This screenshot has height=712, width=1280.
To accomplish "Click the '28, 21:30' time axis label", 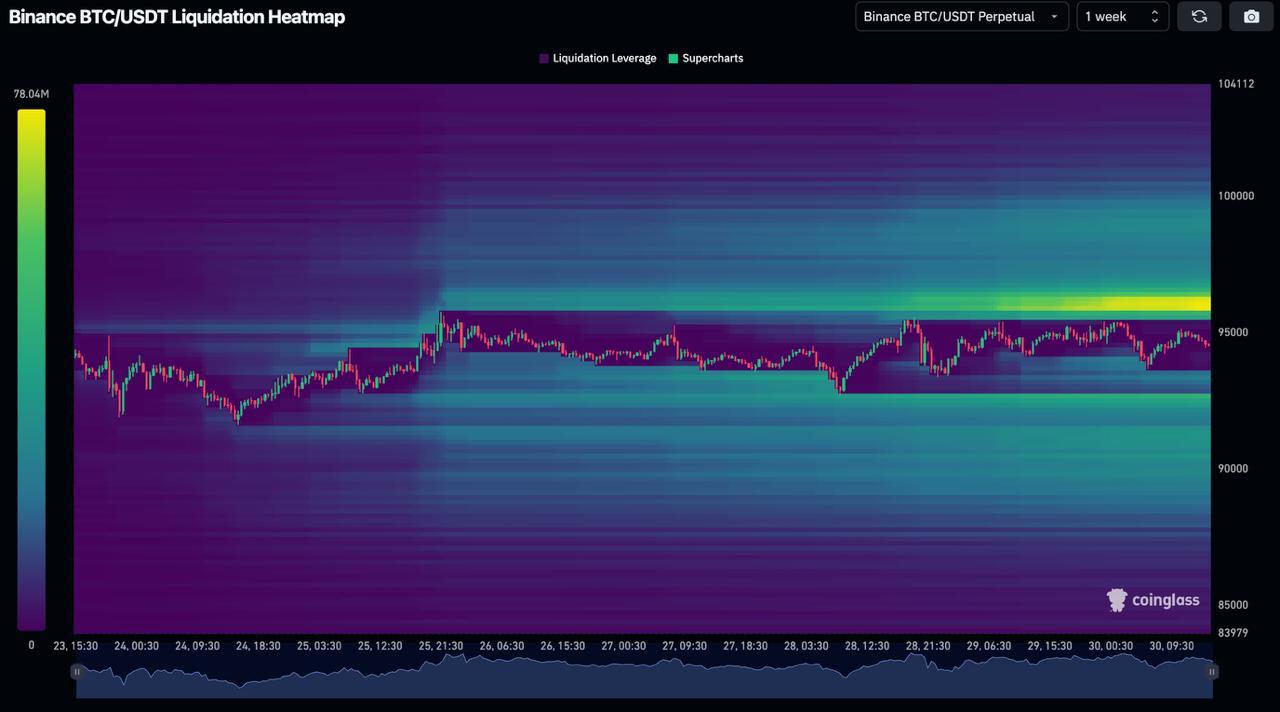I will point(929,646).
